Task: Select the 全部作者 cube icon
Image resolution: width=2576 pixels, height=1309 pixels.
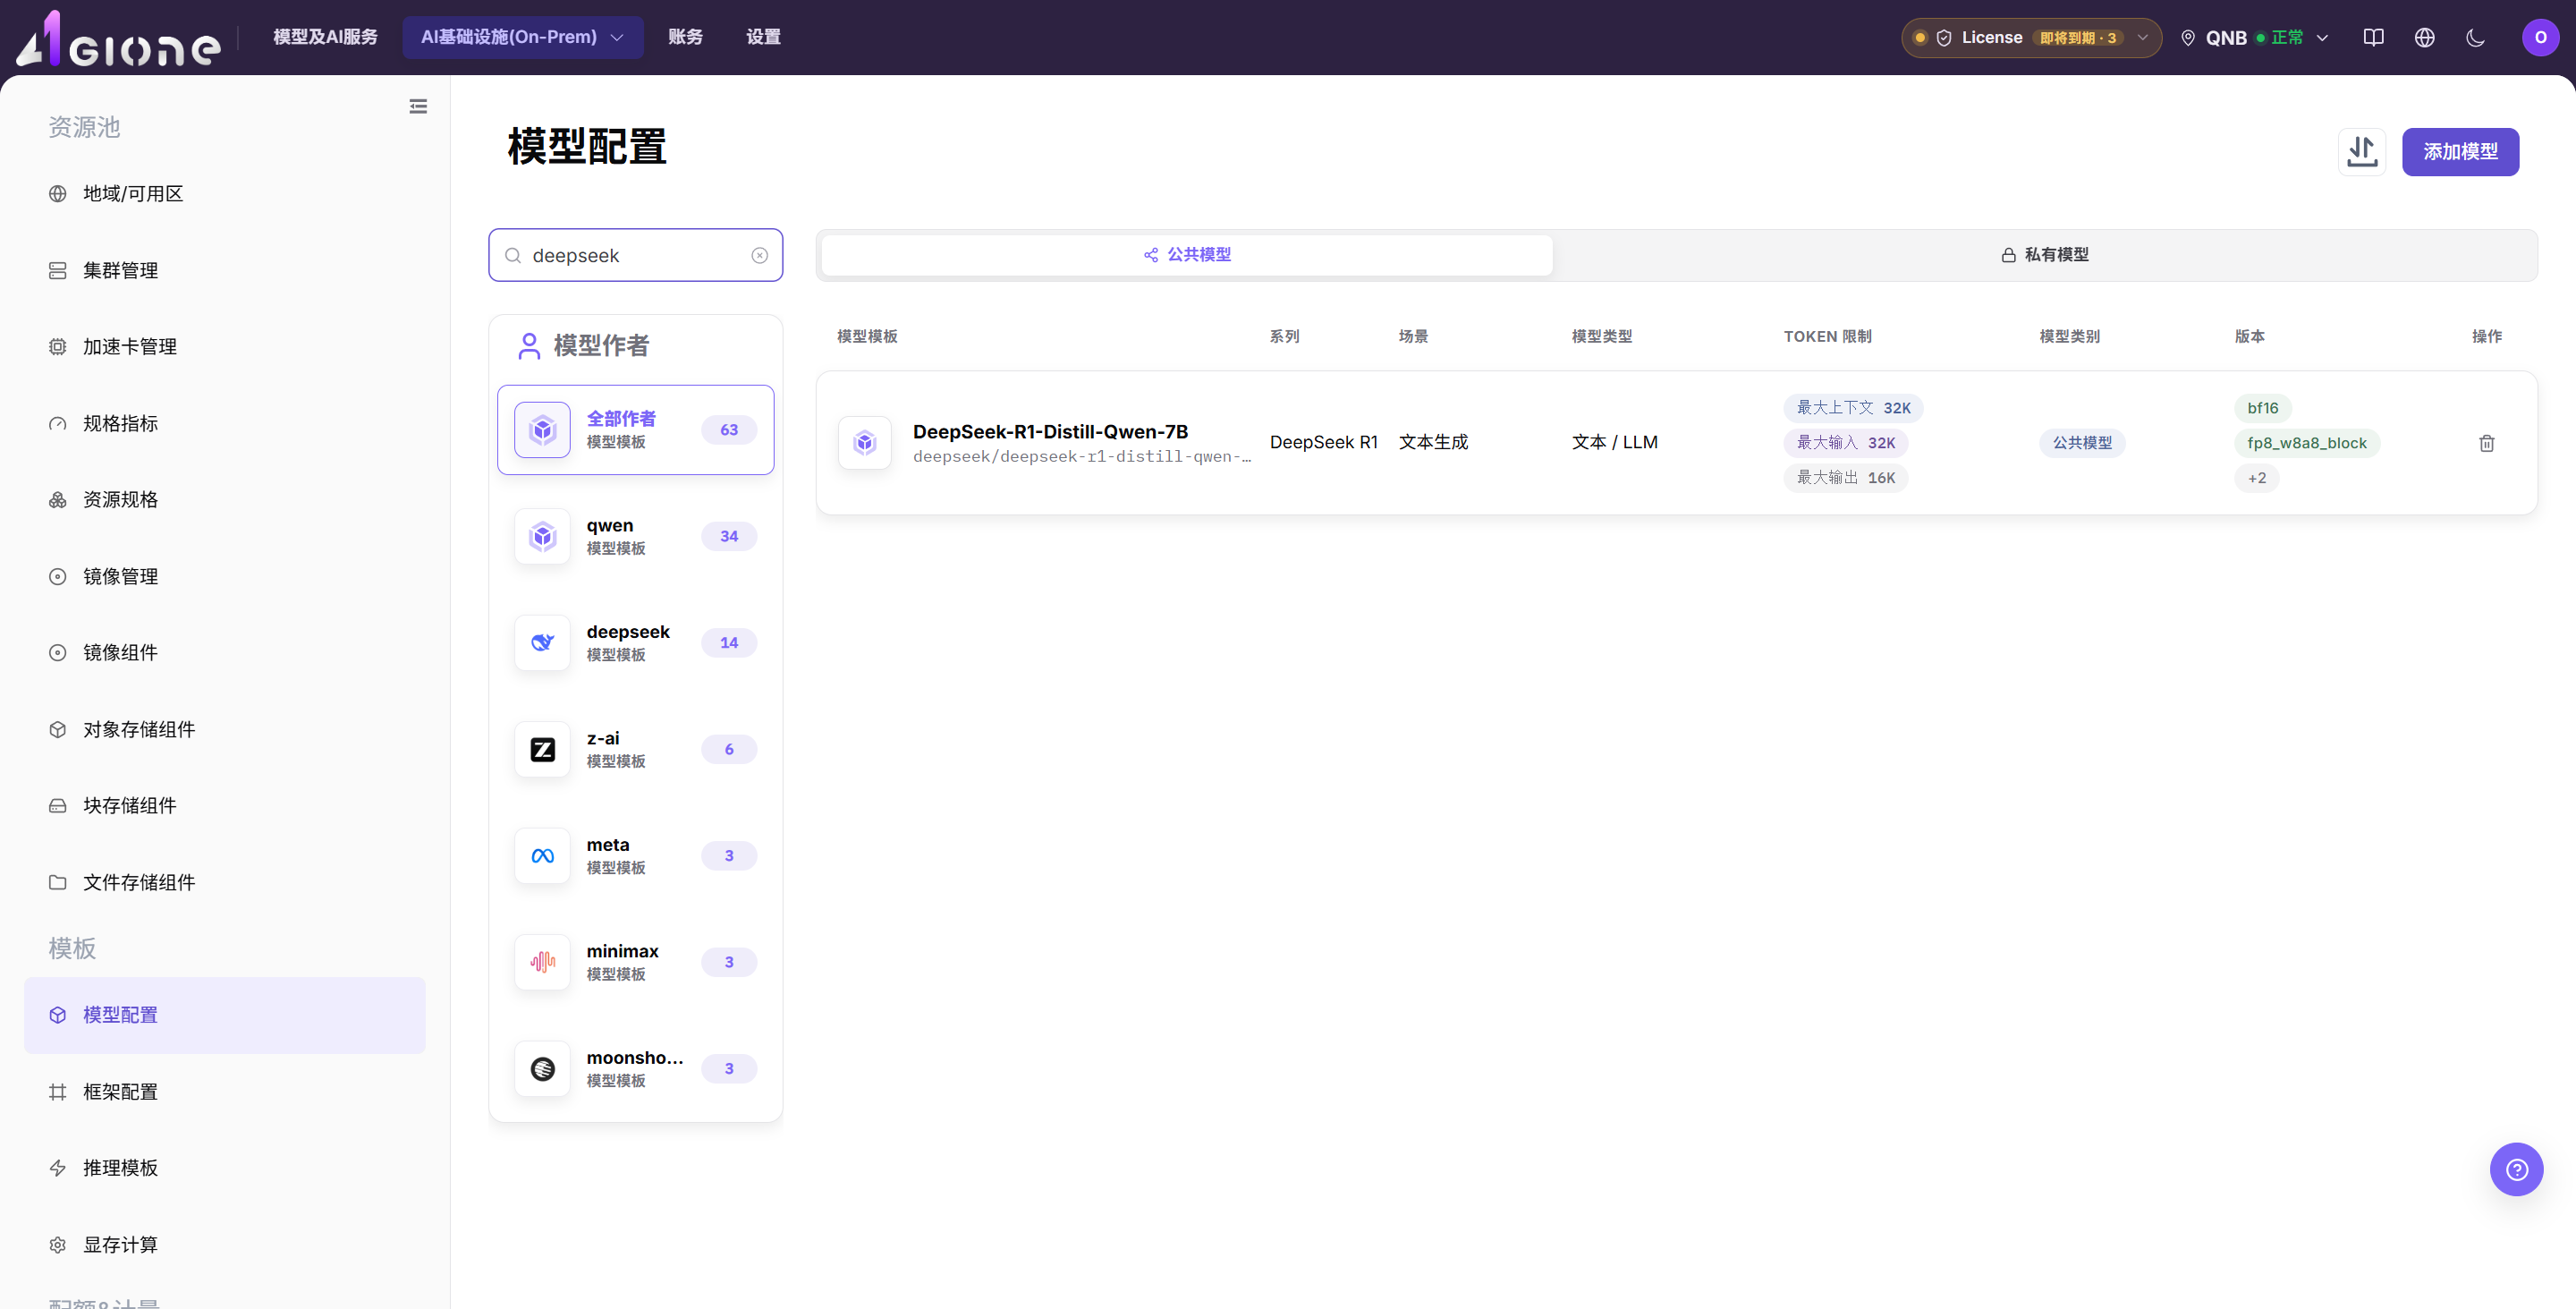Action: (542, 430)
